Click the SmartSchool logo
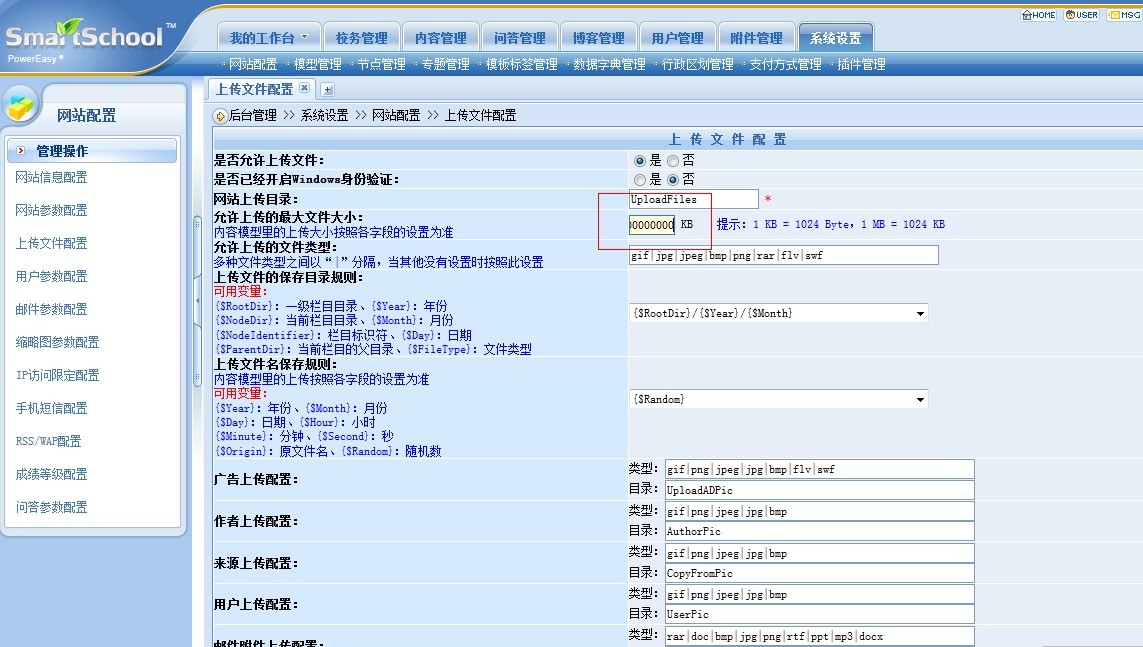1143x647 pixels. point(85,38)
